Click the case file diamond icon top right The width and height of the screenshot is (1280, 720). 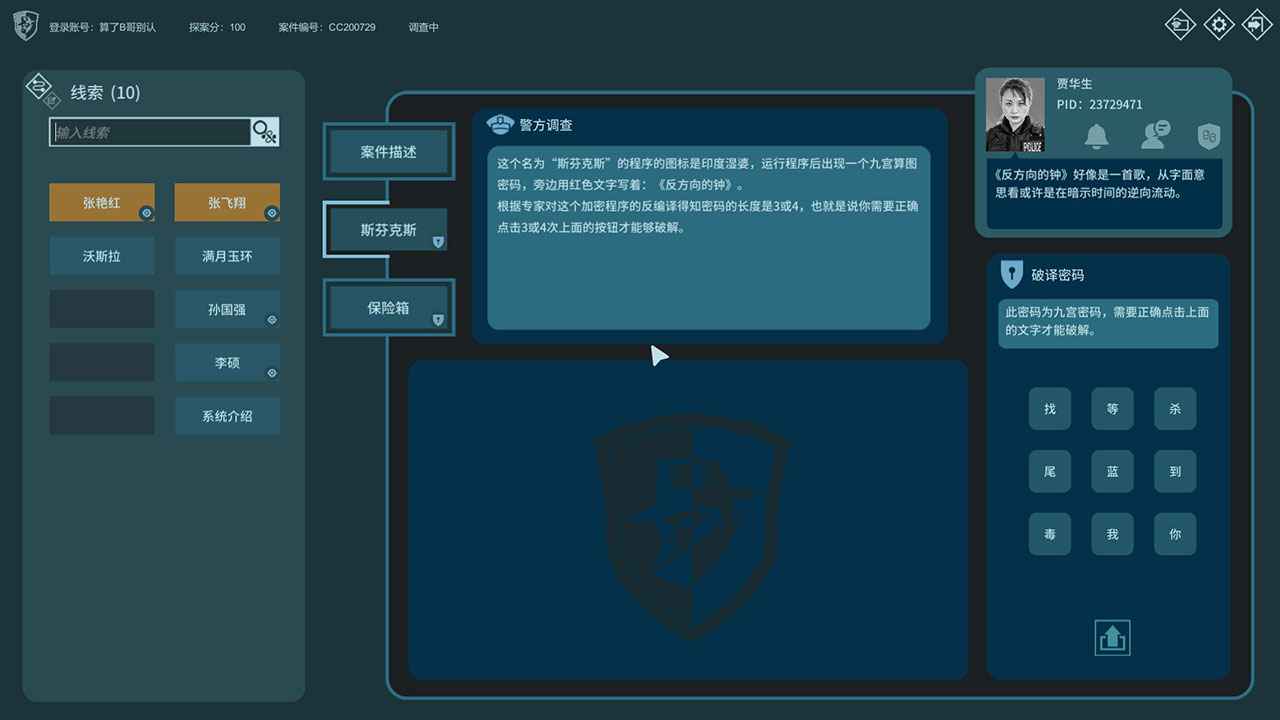[1180, 24]
